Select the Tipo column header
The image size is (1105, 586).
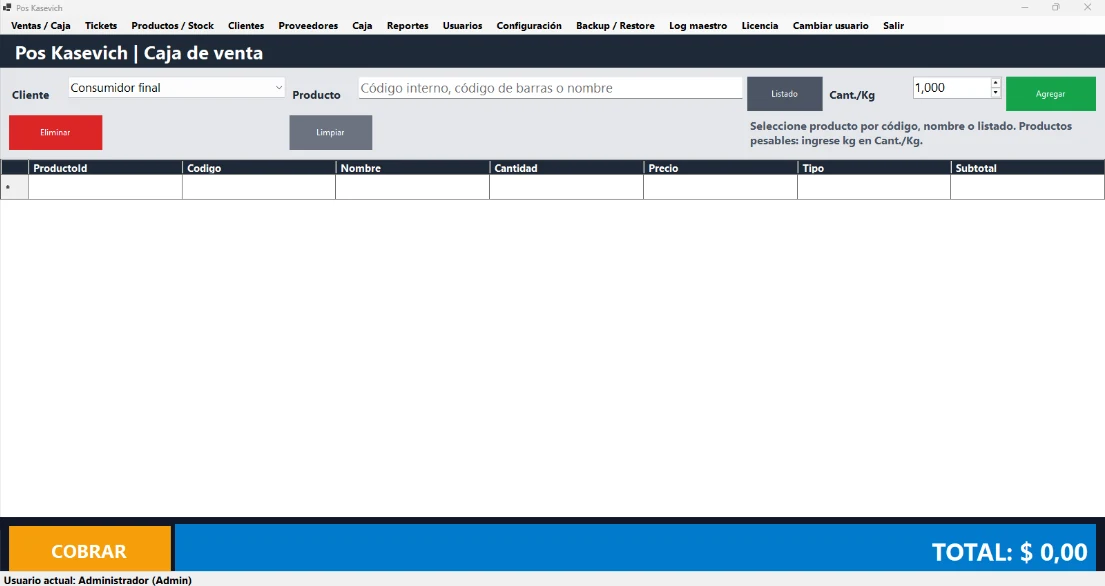(874, 168)
